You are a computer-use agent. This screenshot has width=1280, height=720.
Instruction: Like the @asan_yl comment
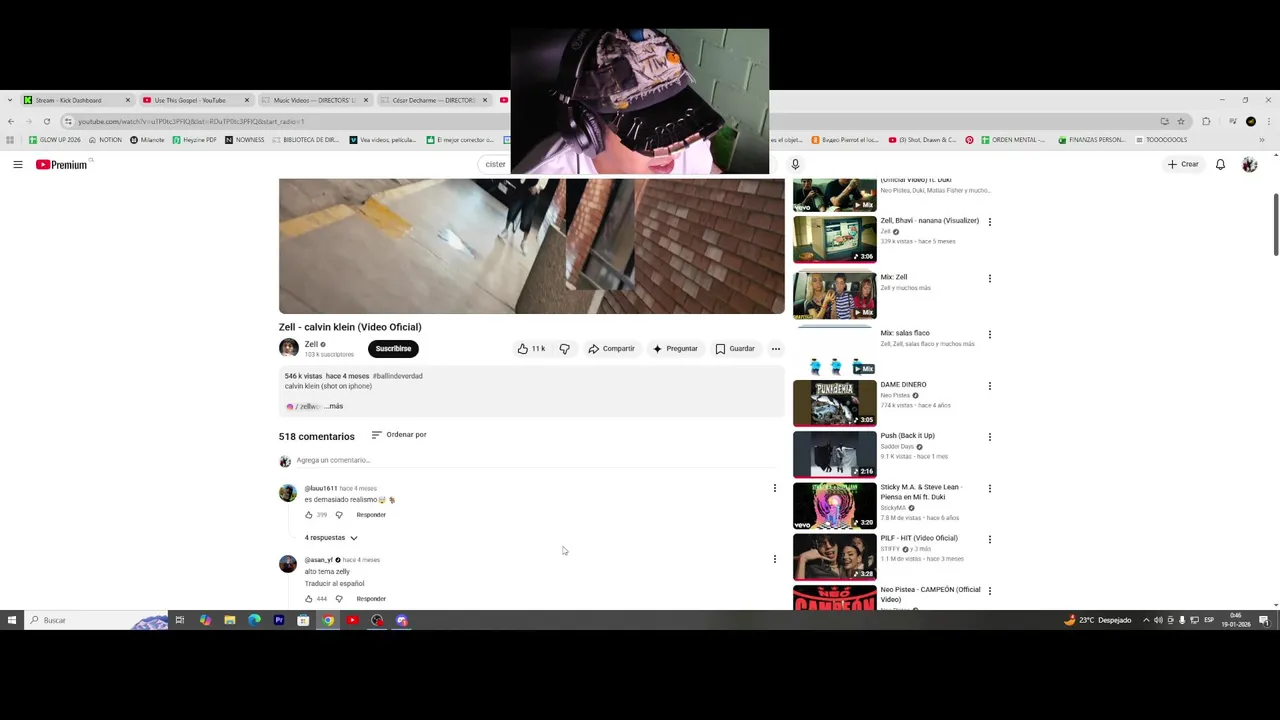point(309,598)
